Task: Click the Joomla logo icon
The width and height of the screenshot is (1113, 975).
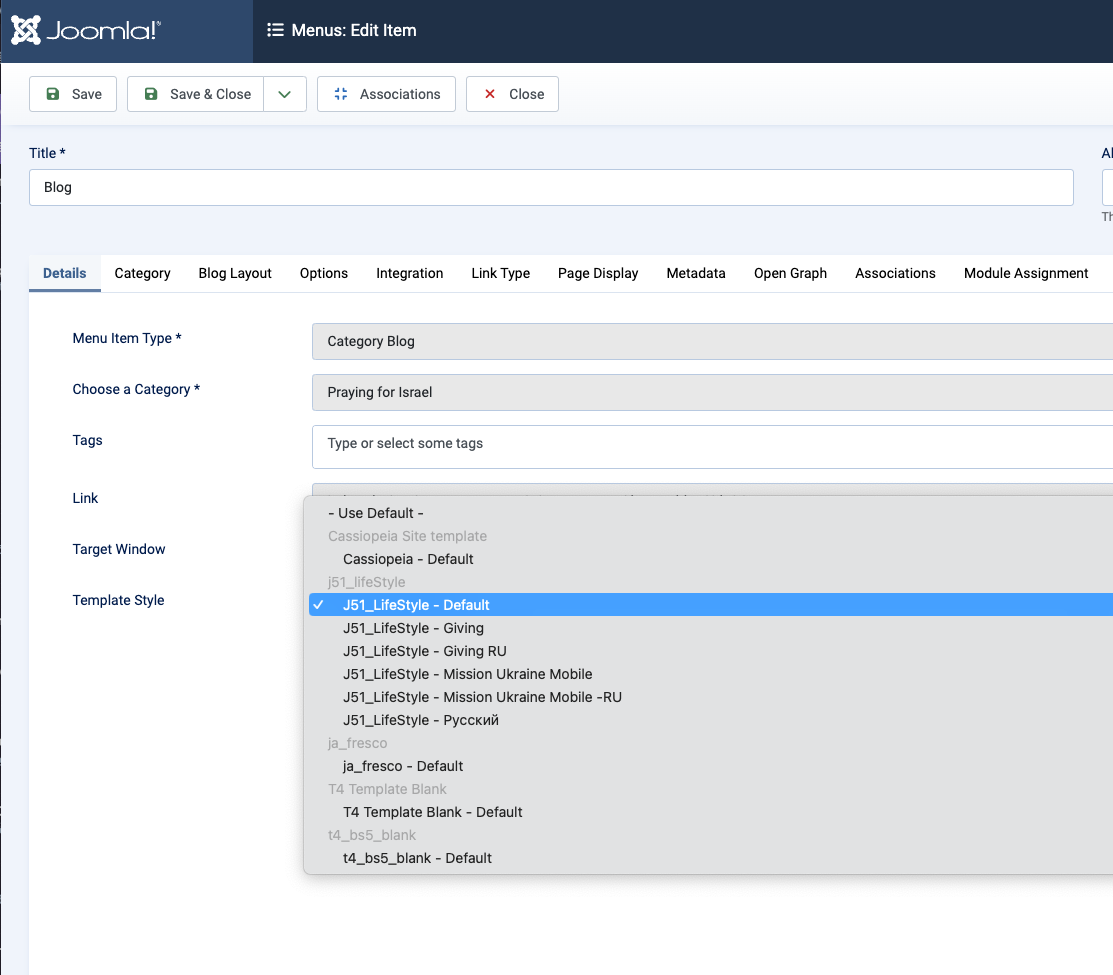Action: coord(27,30)
